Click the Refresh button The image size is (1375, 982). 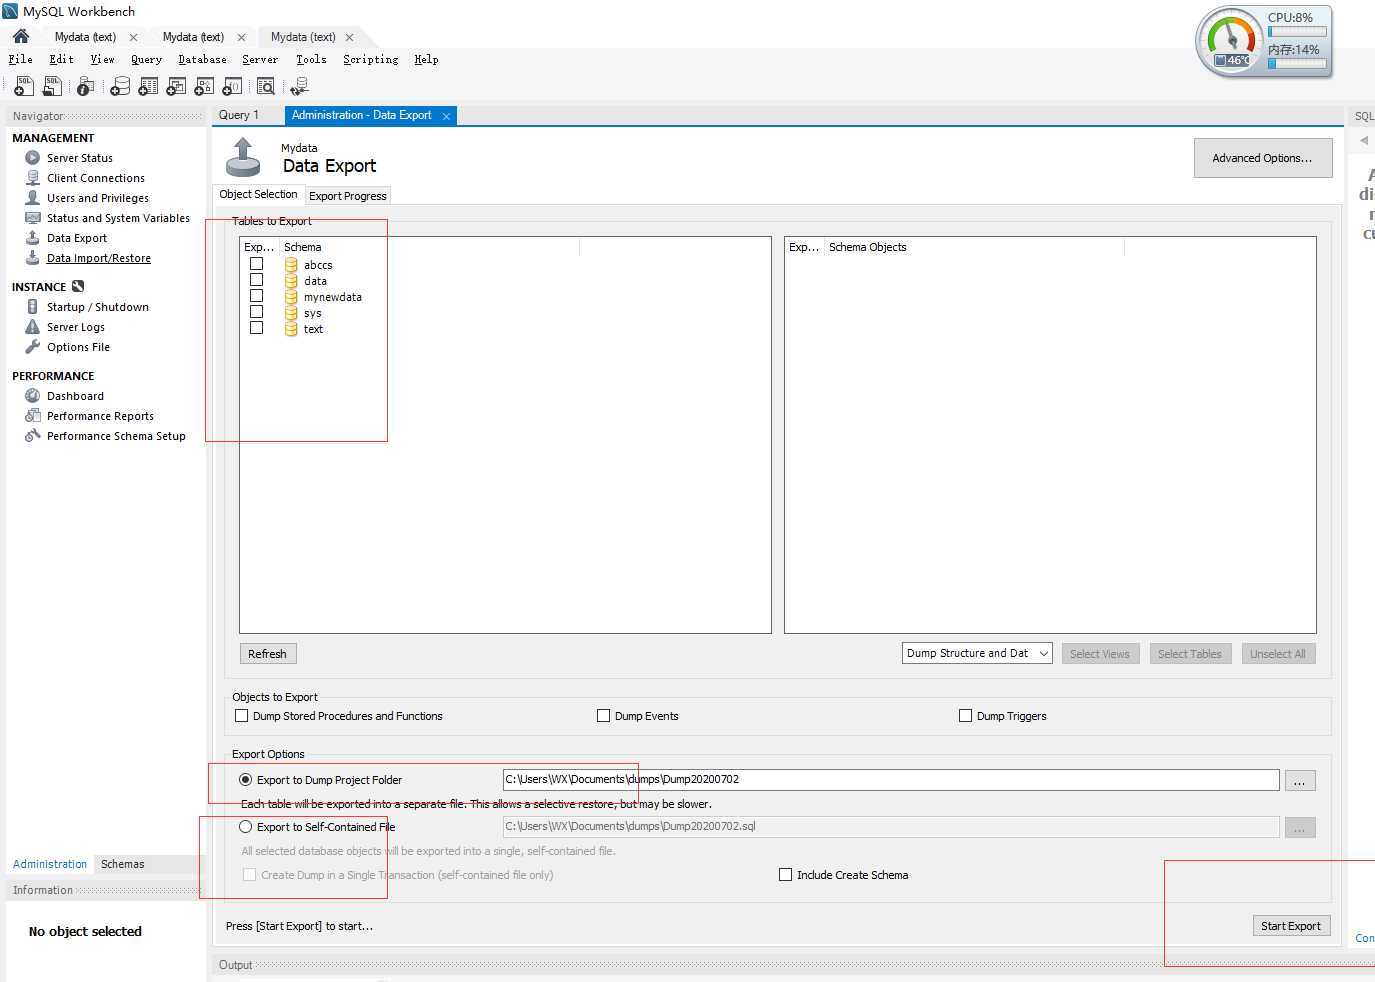tap(267, 654)
